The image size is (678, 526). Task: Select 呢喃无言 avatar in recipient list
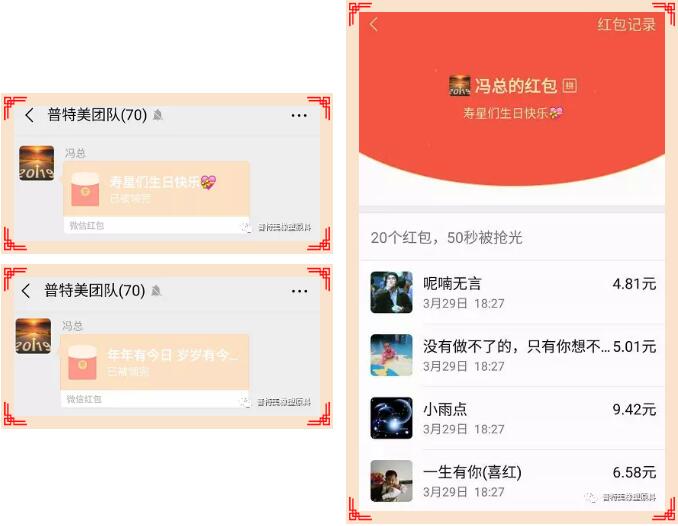pos(391,292)
